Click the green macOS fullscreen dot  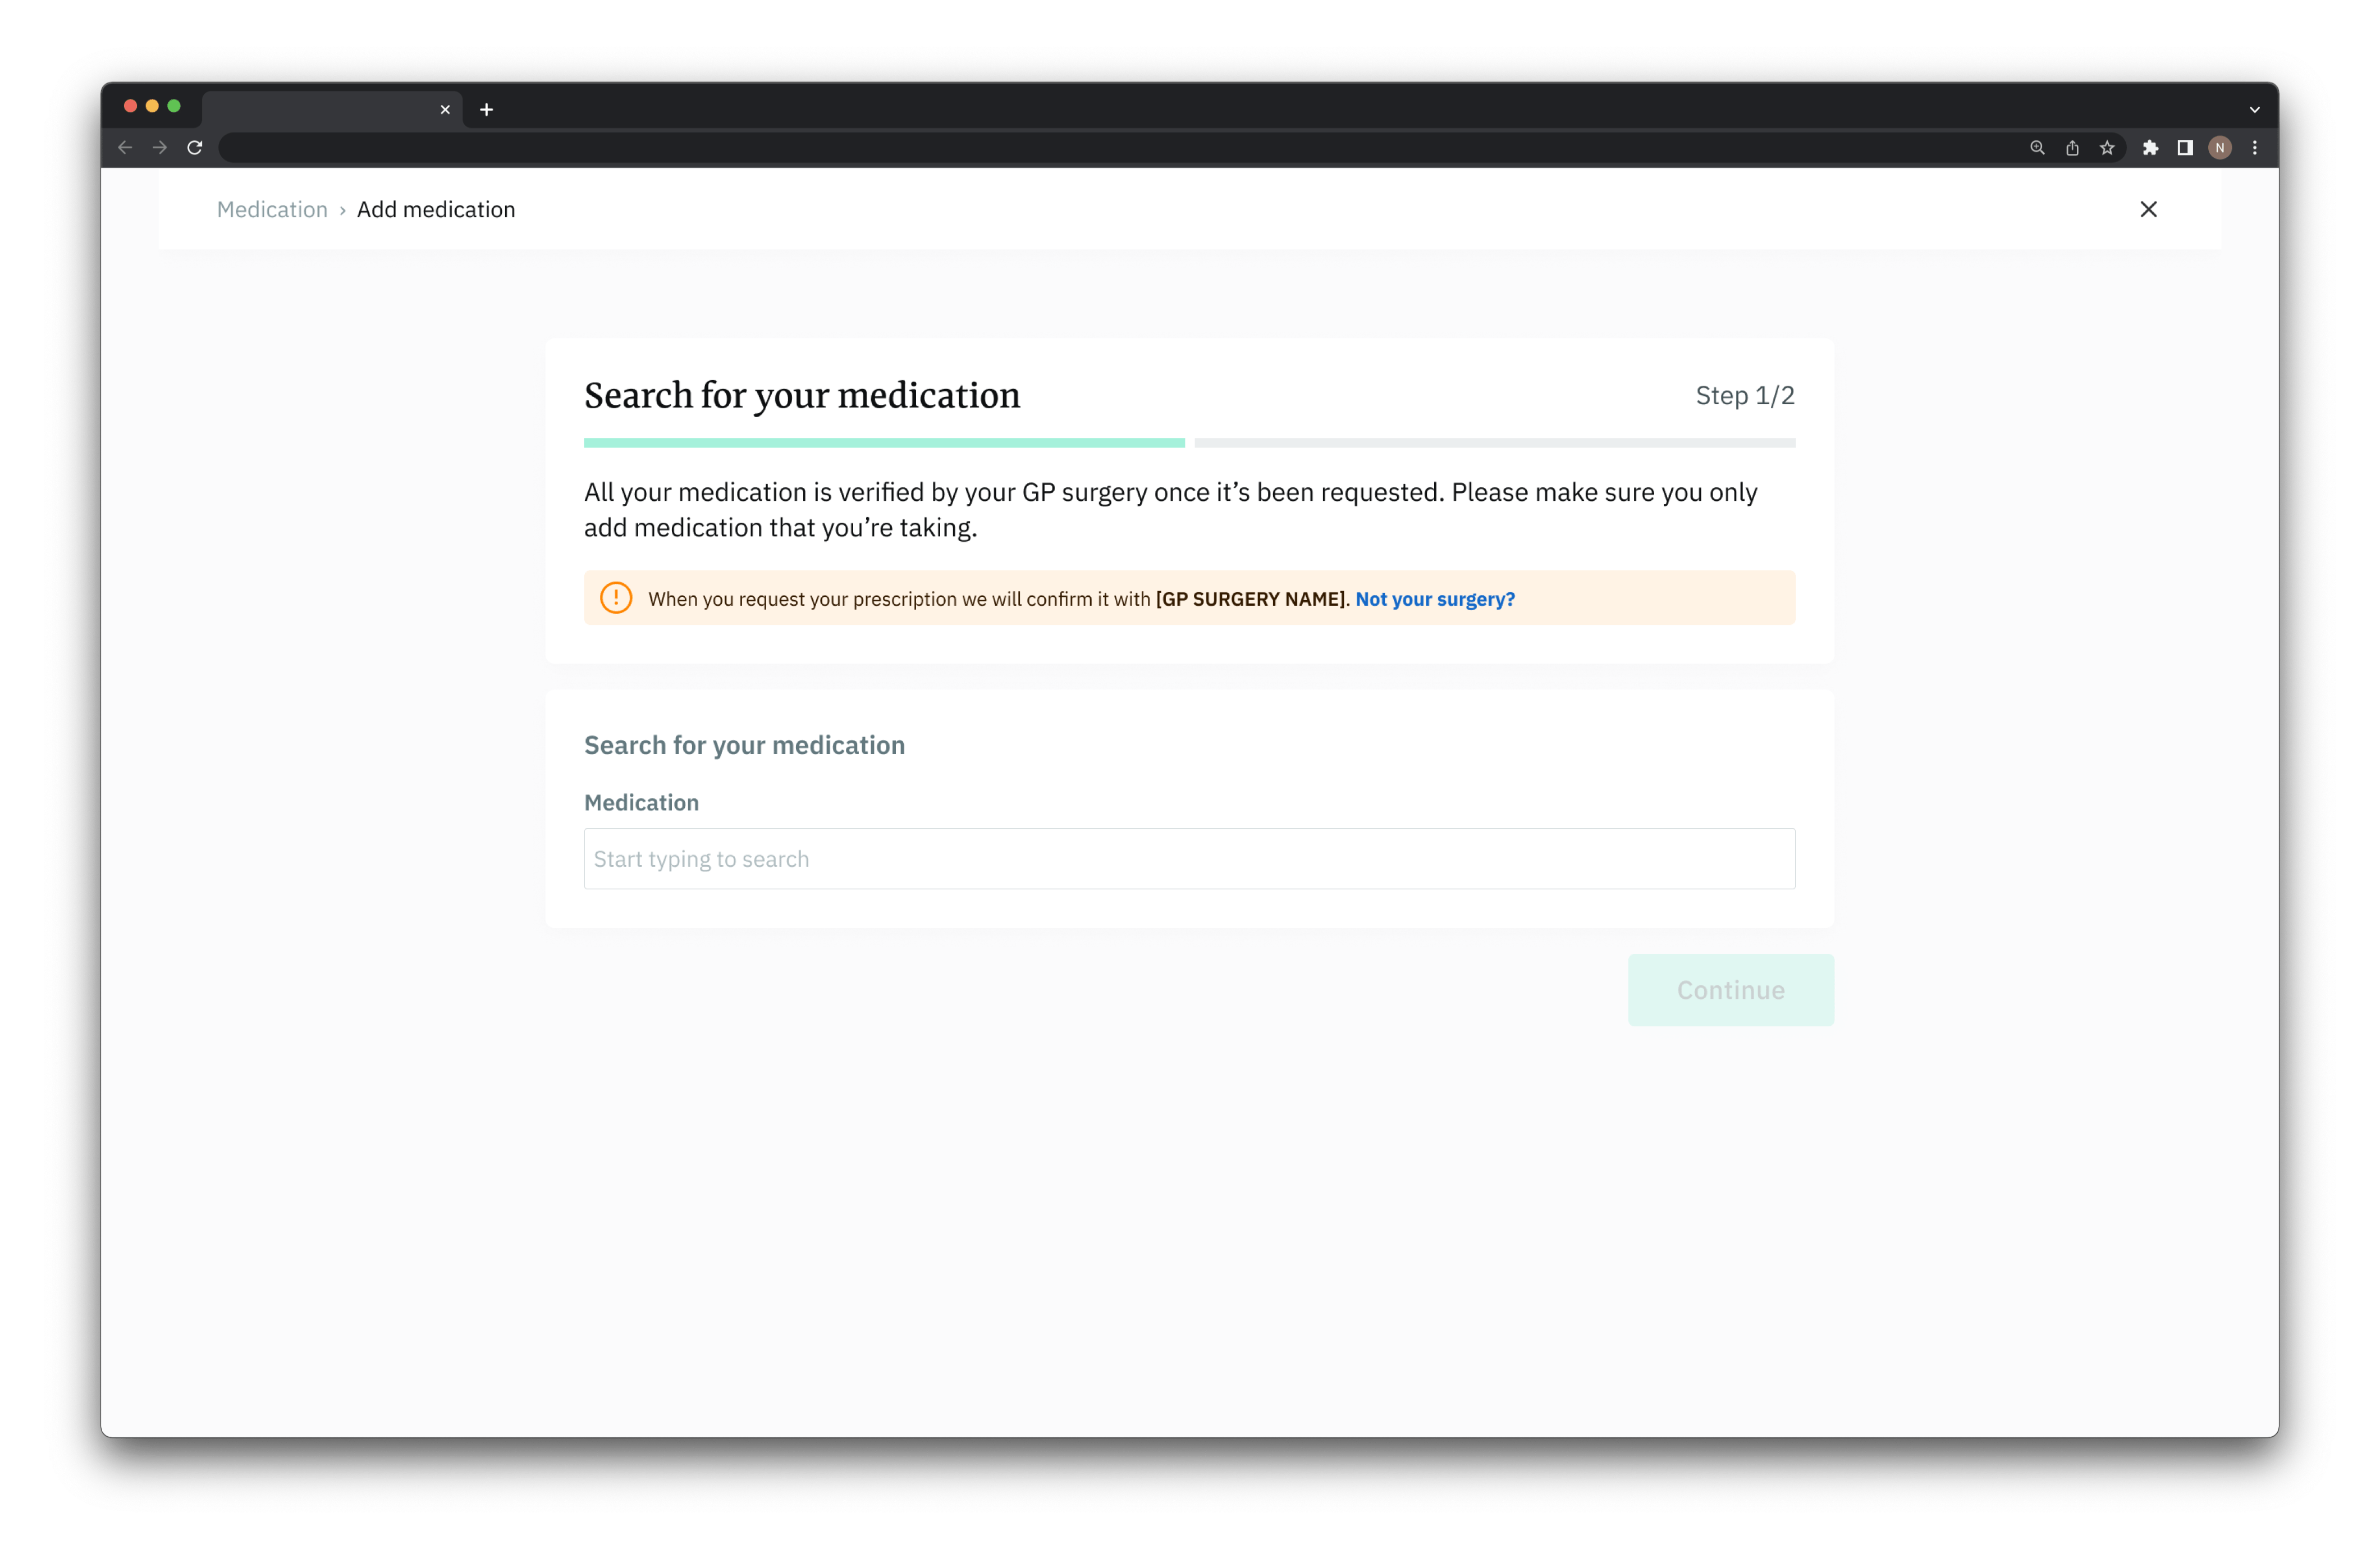(x=174, y=106)
